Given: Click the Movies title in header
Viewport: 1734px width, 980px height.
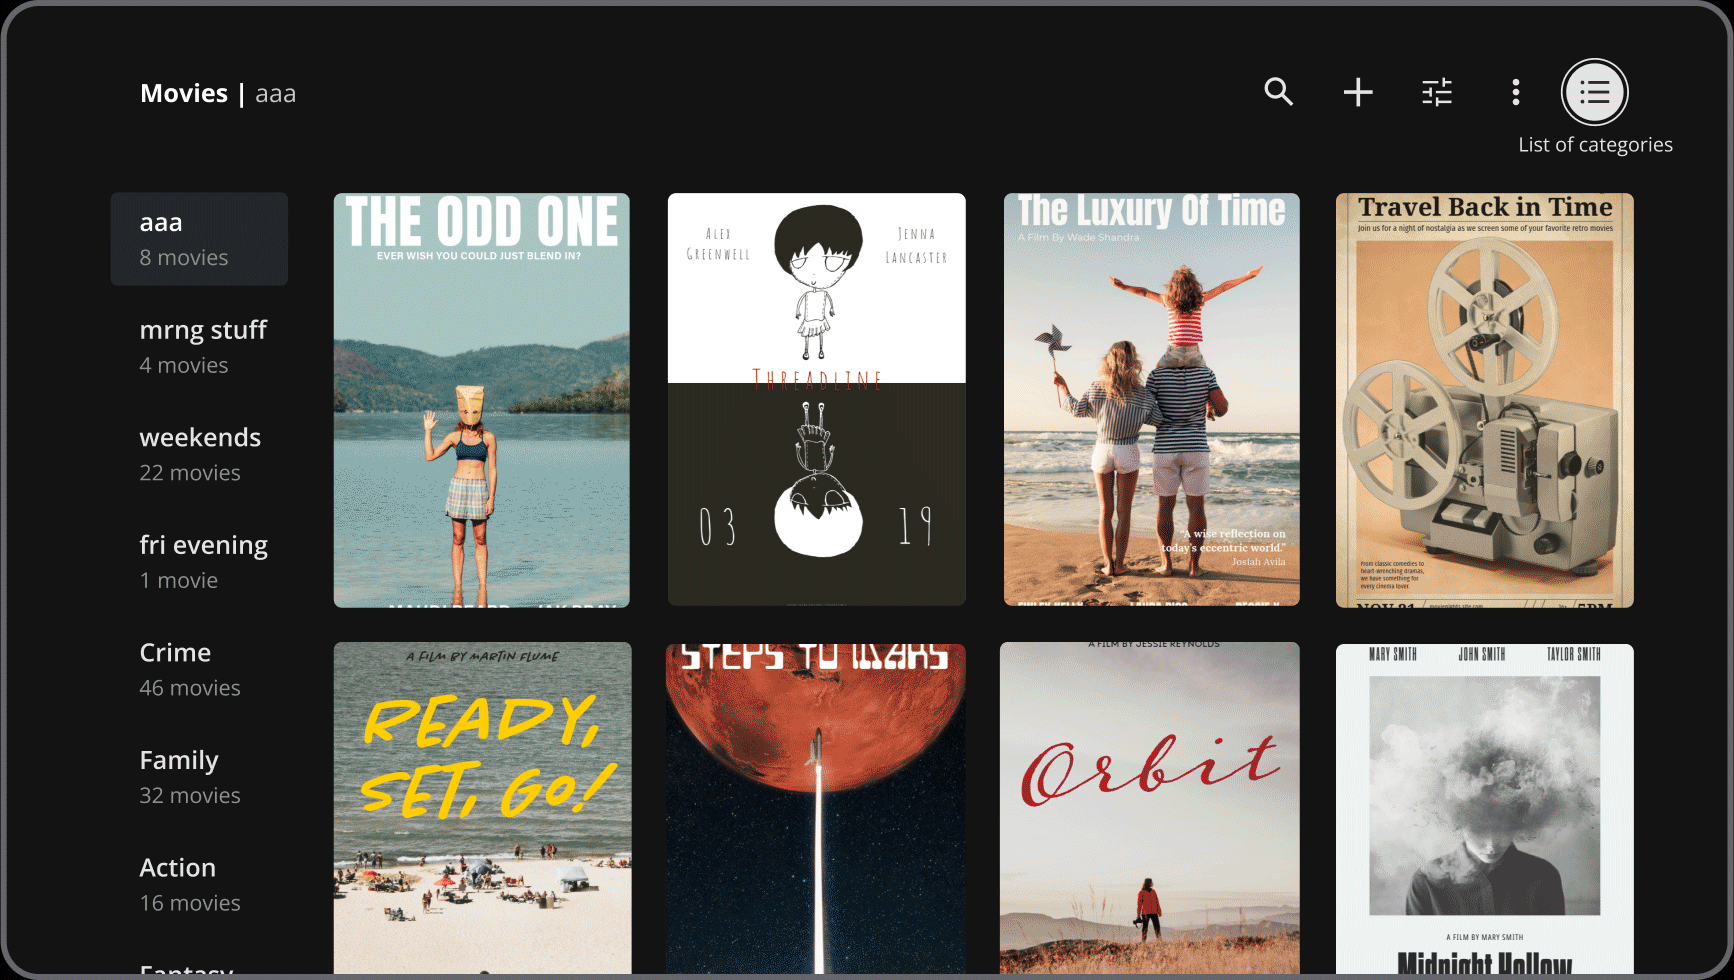Looking at the screenshot, I should (184, 93).
